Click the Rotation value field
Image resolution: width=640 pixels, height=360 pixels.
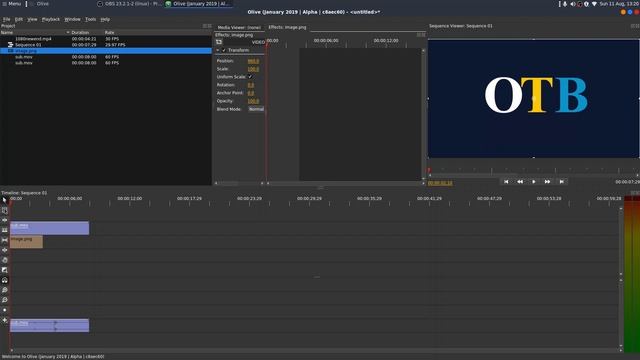coord(251,85)
